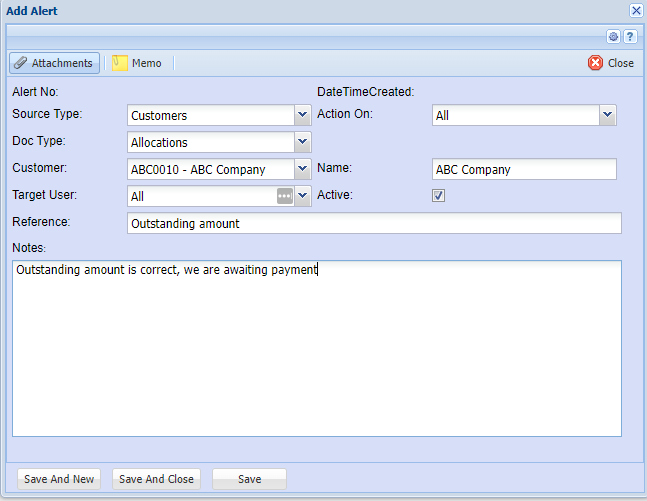Focus the Reference text field
647x501 pixels.
pyautogui.click(x=374, y=224)
